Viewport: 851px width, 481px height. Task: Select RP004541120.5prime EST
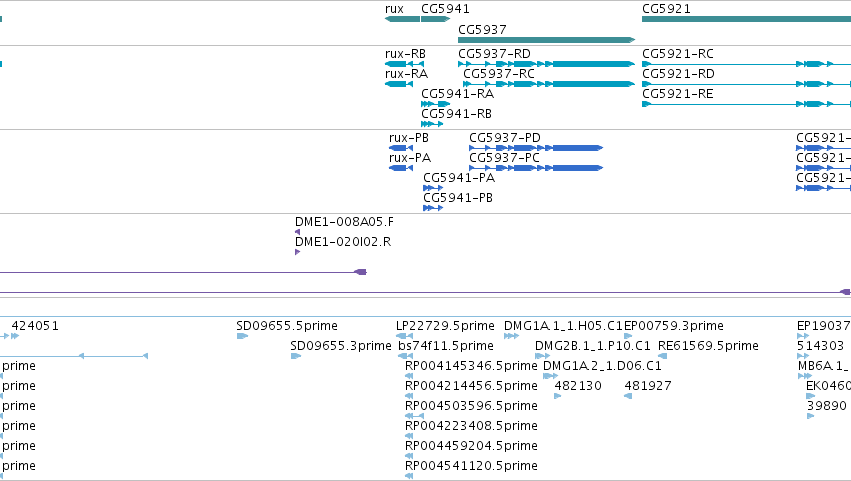click(x=471, y=466)
